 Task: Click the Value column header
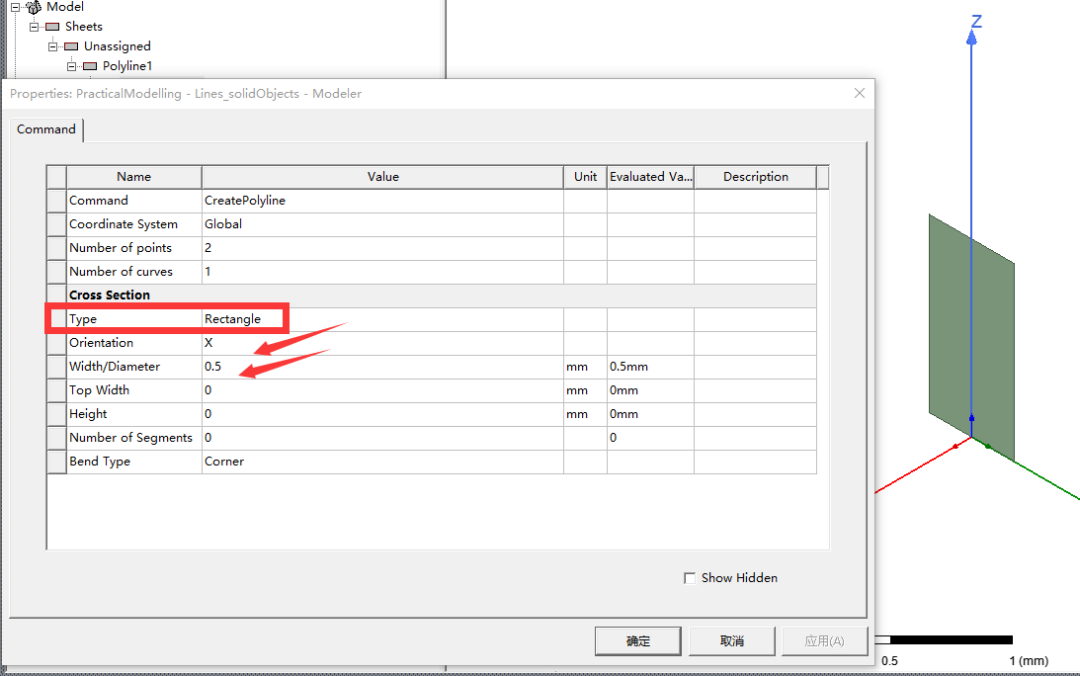point(382,177)
